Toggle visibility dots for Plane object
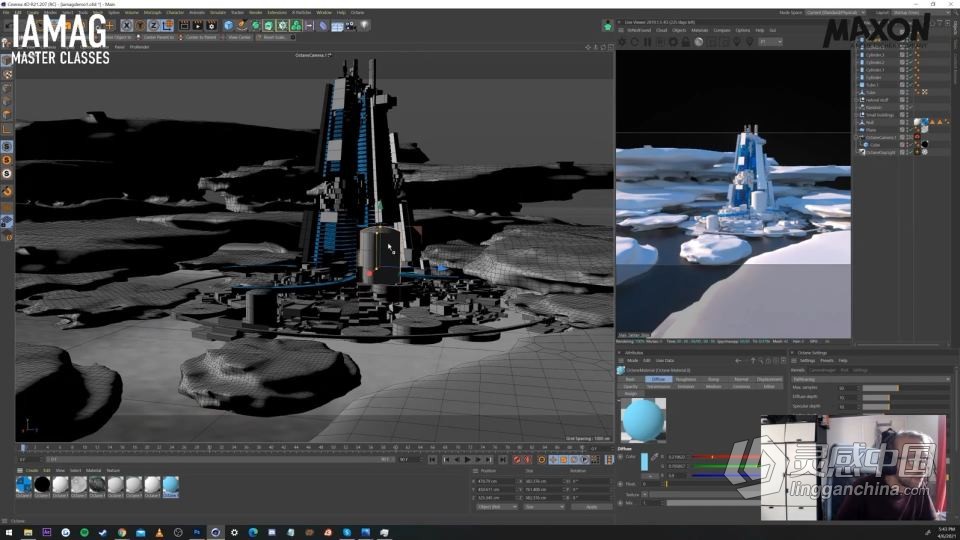The height and width of the screenshot is (540, 960). pos(908,130)
